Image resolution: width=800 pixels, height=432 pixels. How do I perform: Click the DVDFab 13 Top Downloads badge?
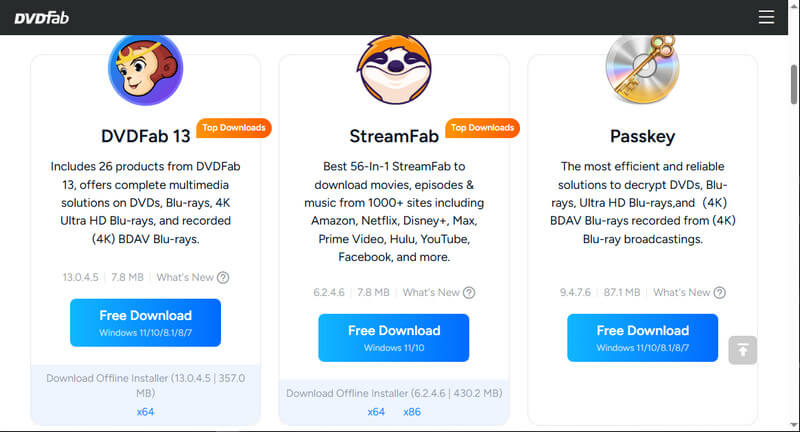234,128
